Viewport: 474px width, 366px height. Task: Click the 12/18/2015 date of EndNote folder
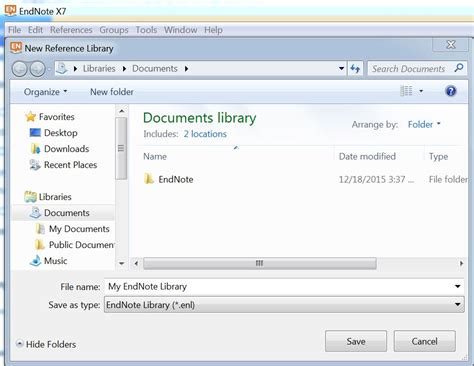click(376, 179)
